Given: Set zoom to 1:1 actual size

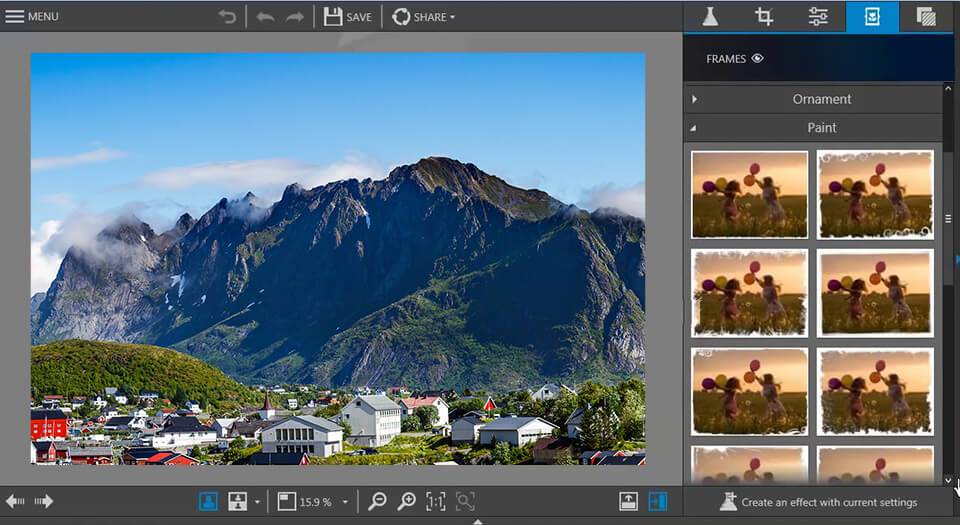Looking at the screenshot, I should click(436, 502).
